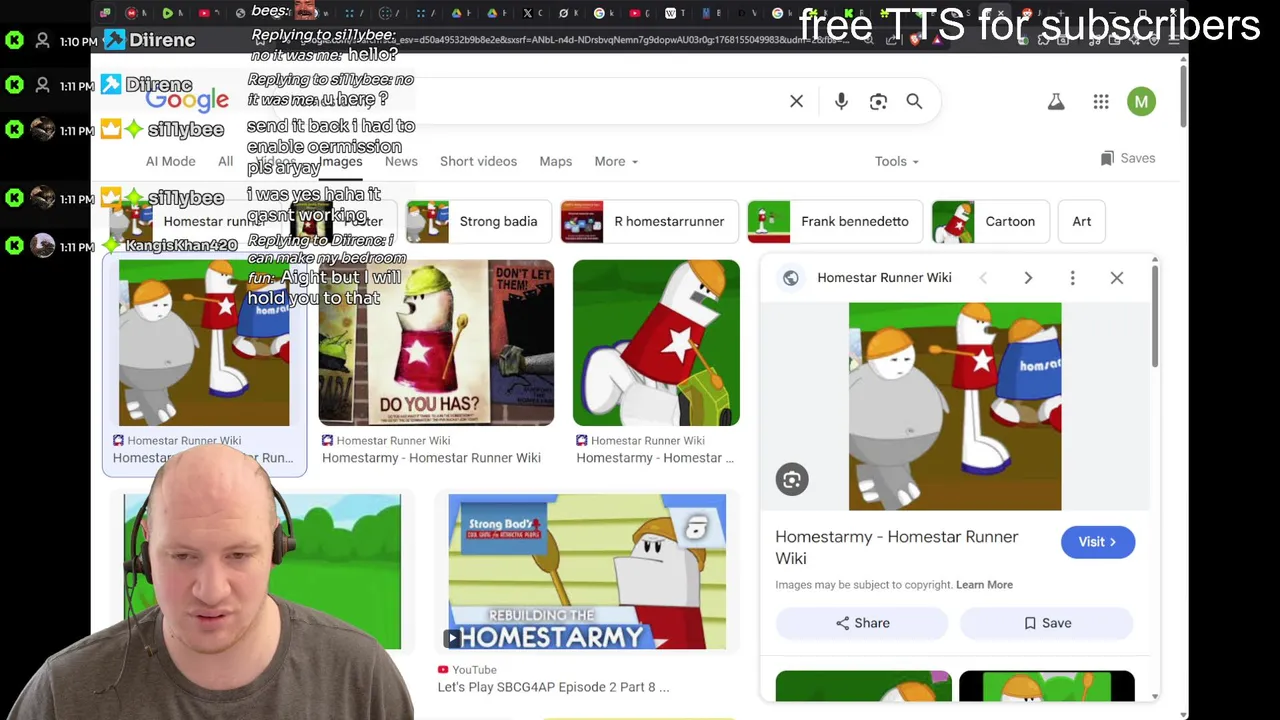Expand the Tools dropdown
Image resolution: width=1280 pixels, height=720 pixels.
point(897,161)
